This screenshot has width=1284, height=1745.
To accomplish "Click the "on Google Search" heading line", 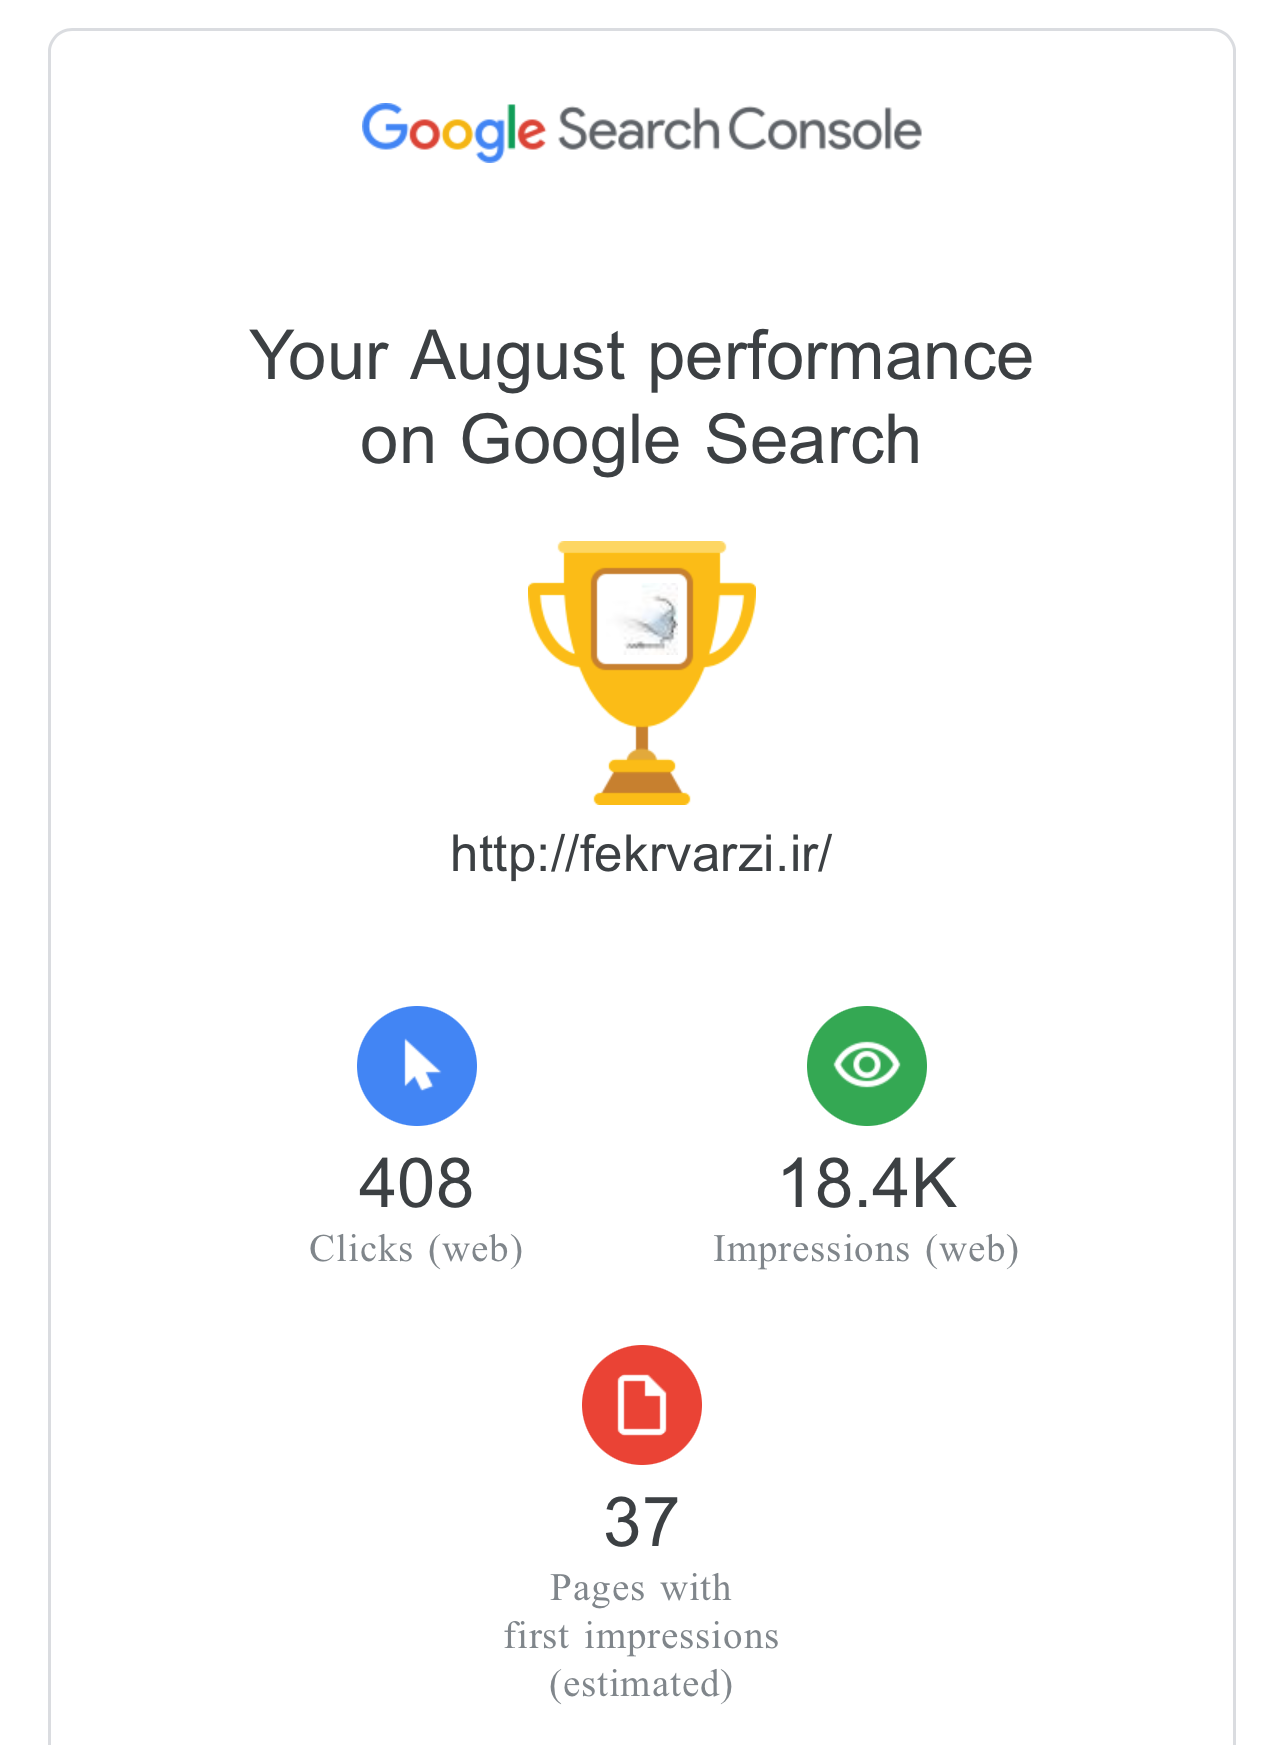I will (x=641, y=440).
